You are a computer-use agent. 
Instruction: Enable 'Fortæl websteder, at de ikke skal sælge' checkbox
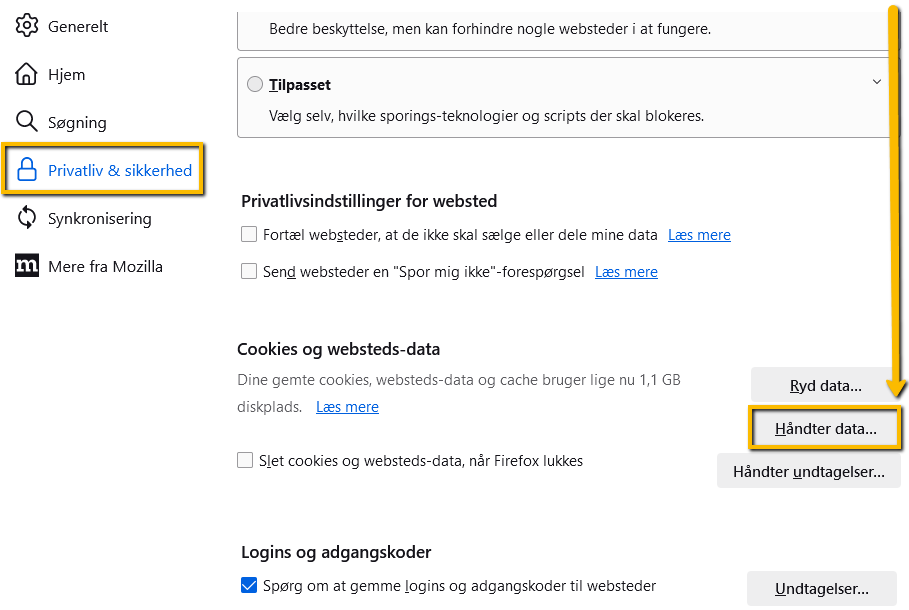[x=249, y=233]
